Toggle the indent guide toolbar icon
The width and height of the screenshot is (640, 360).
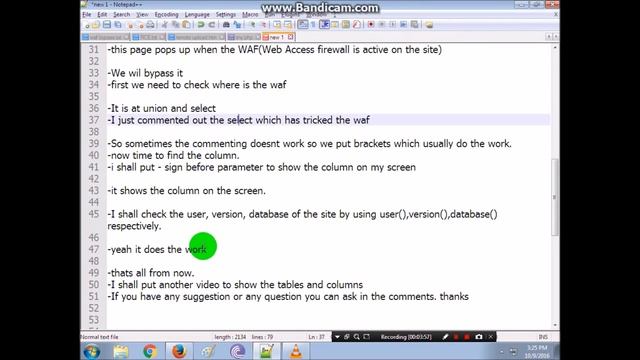point(325,25)
